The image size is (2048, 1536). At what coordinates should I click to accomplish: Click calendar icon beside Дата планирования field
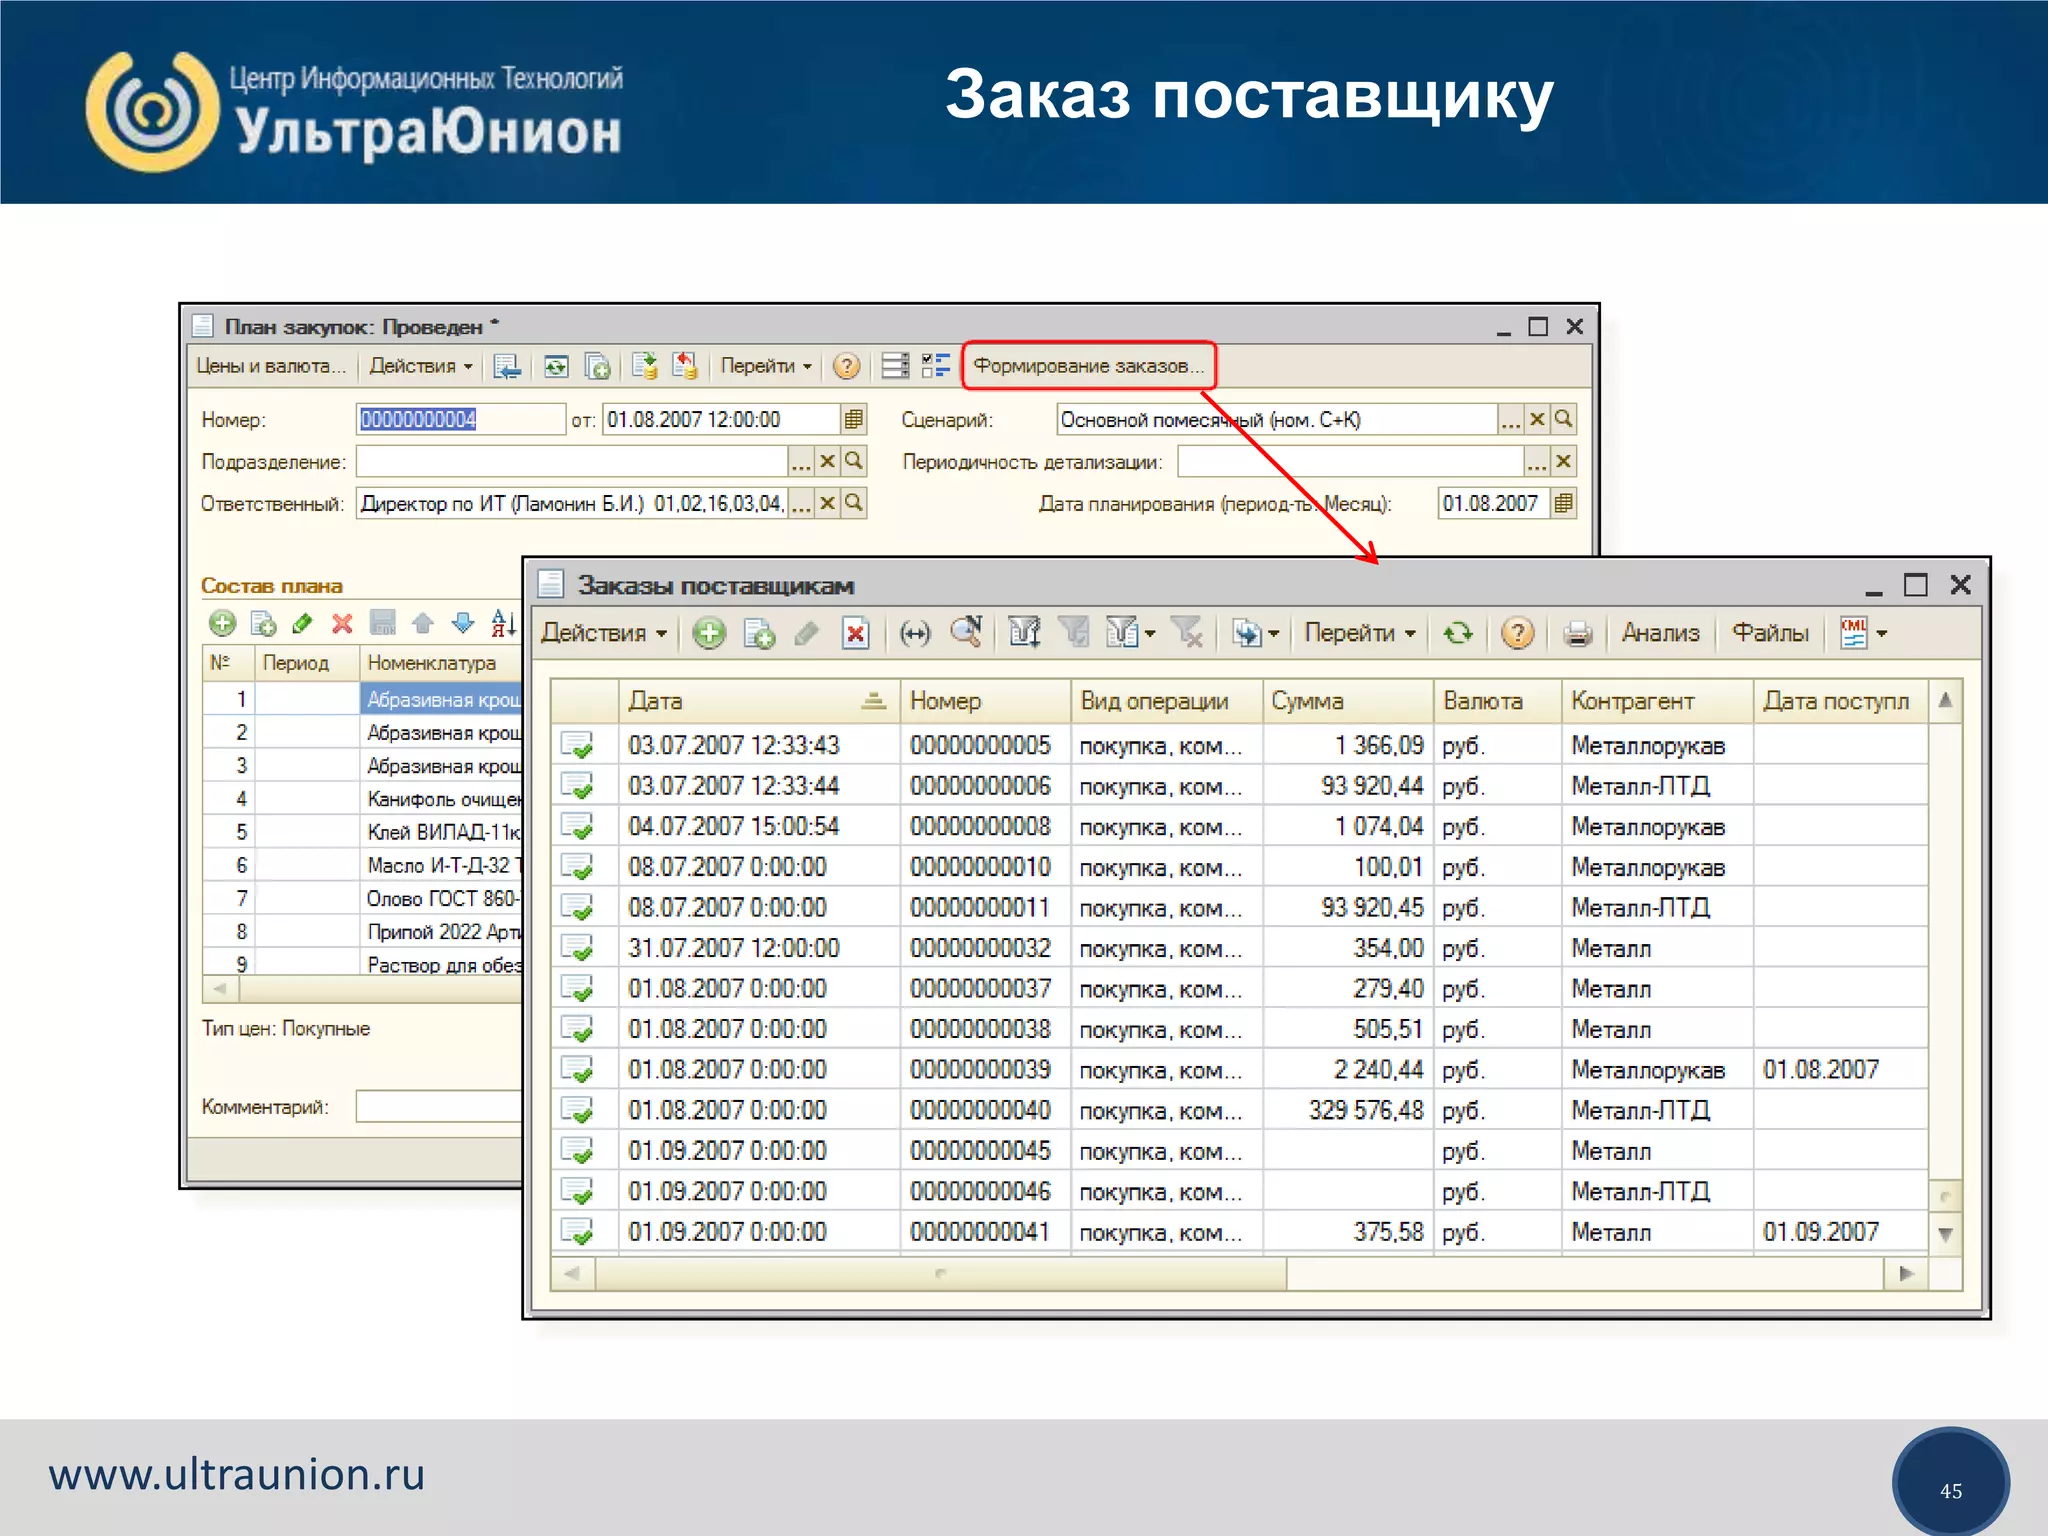(x=1564, y=503)
